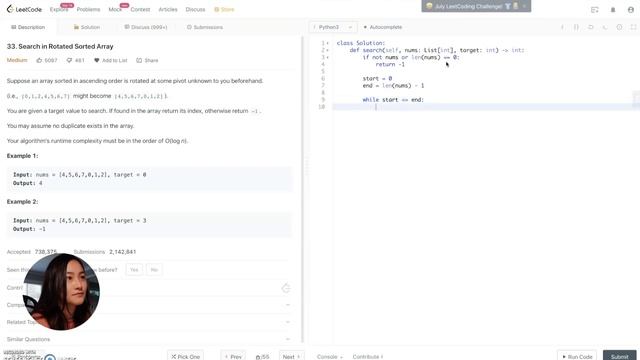Toggle the fullscreen editor icon
Viewport: 640px width, 360px height.
coord(633,27)
